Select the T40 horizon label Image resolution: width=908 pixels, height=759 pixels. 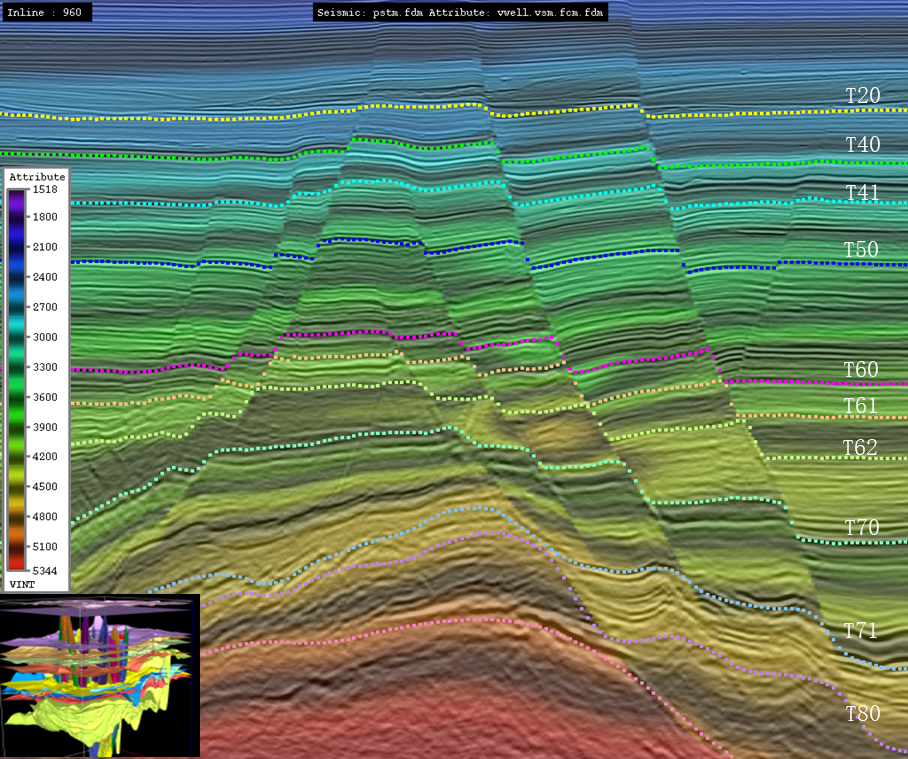[x=862, y=145]
